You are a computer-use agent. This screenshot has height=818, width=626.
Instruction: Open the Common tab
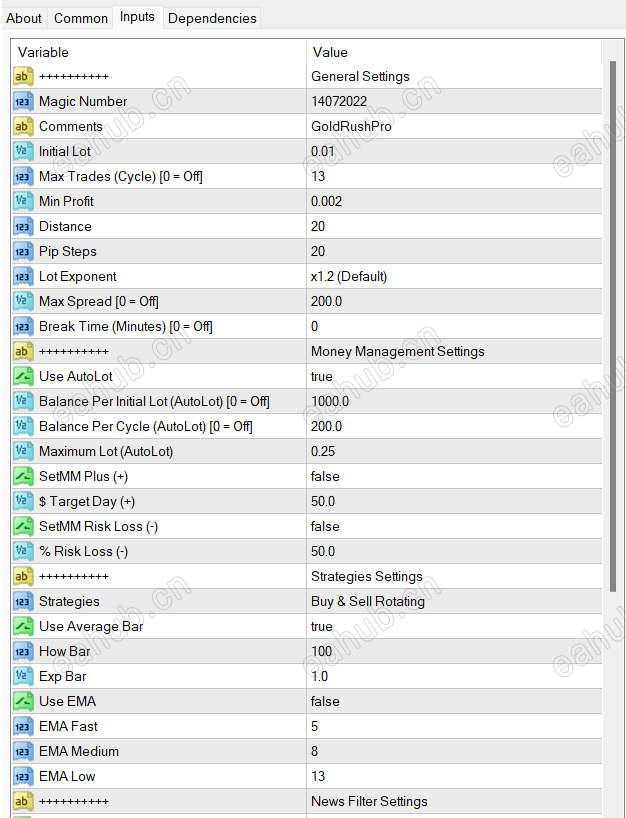pos(81,18)
